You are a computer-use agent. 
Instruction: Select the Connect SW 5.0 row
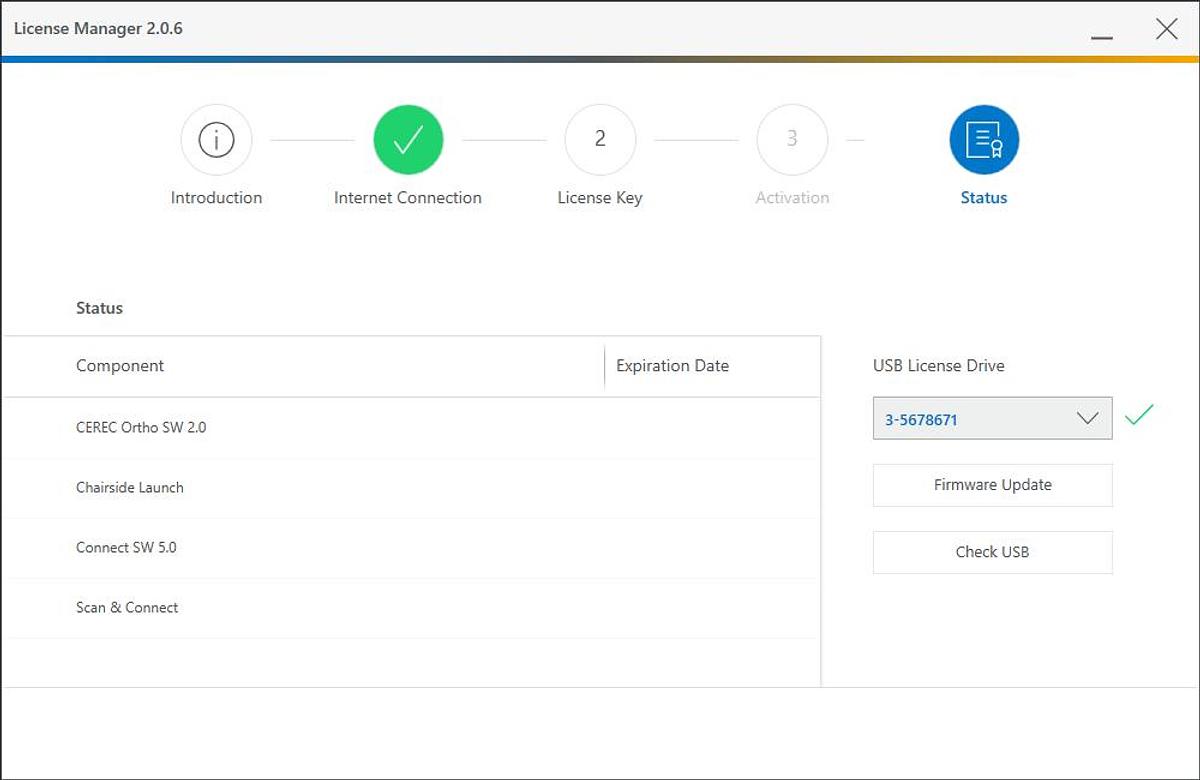point(411,548)
